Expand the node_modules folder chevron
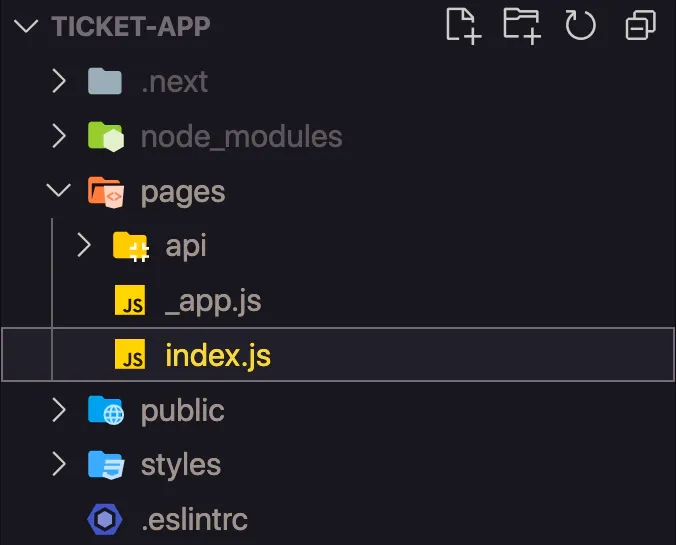This screenshot has width=676, height=545. pos(59,136)
